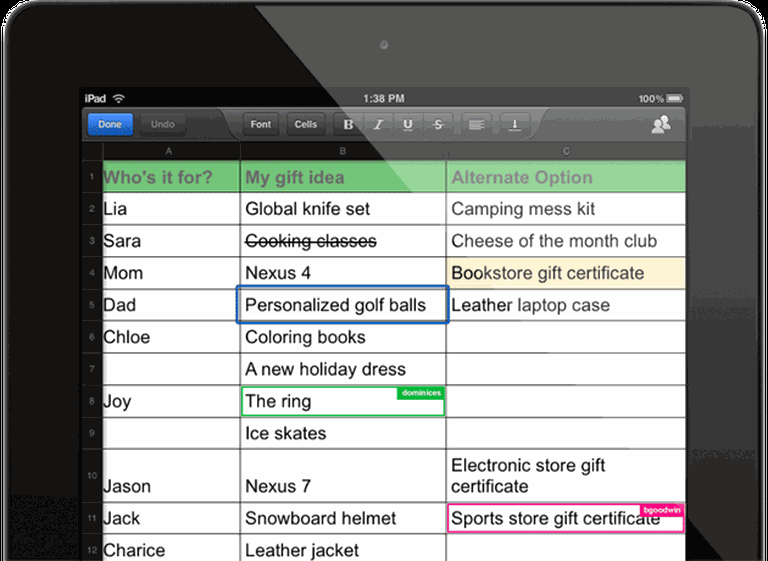This screenshot has width=768, height=561.
Task: Tap the pink 'bgoodwin' collaborator tag
Action: [662, 510]
